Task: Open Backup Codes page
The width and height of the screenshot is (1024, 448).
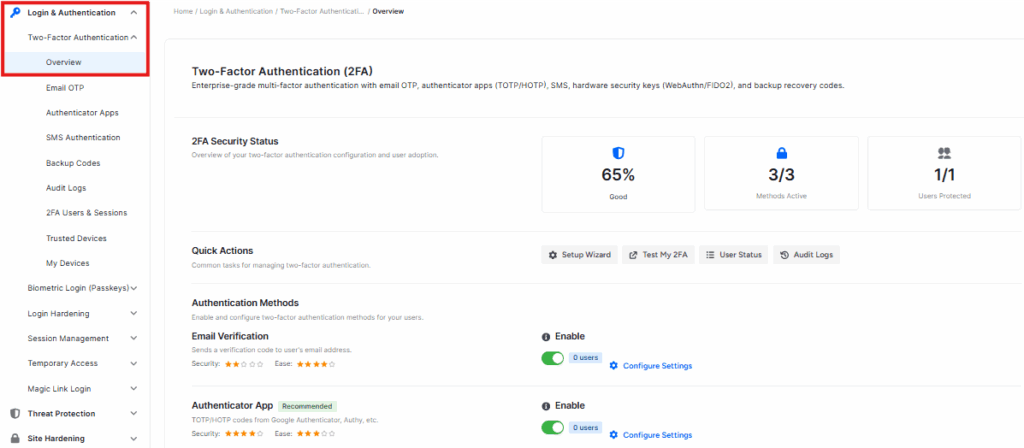Action: (x=73, y=163)
